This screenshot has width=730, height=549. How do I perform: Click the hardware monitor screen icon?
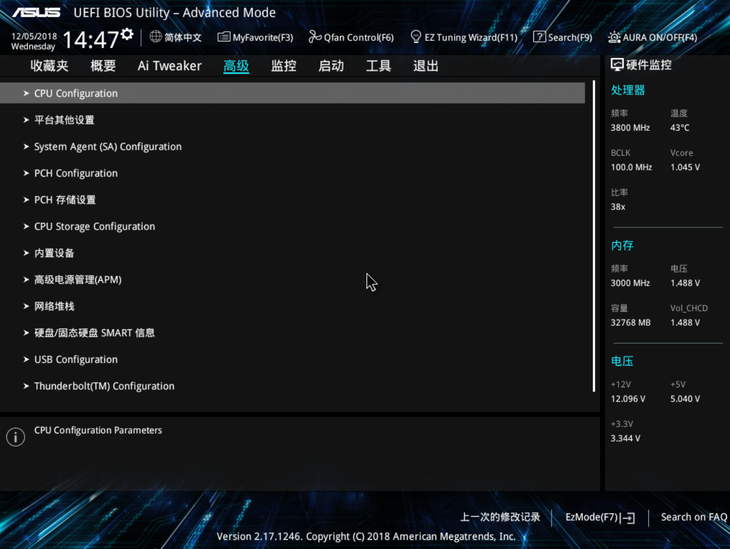tap(617, 65)
